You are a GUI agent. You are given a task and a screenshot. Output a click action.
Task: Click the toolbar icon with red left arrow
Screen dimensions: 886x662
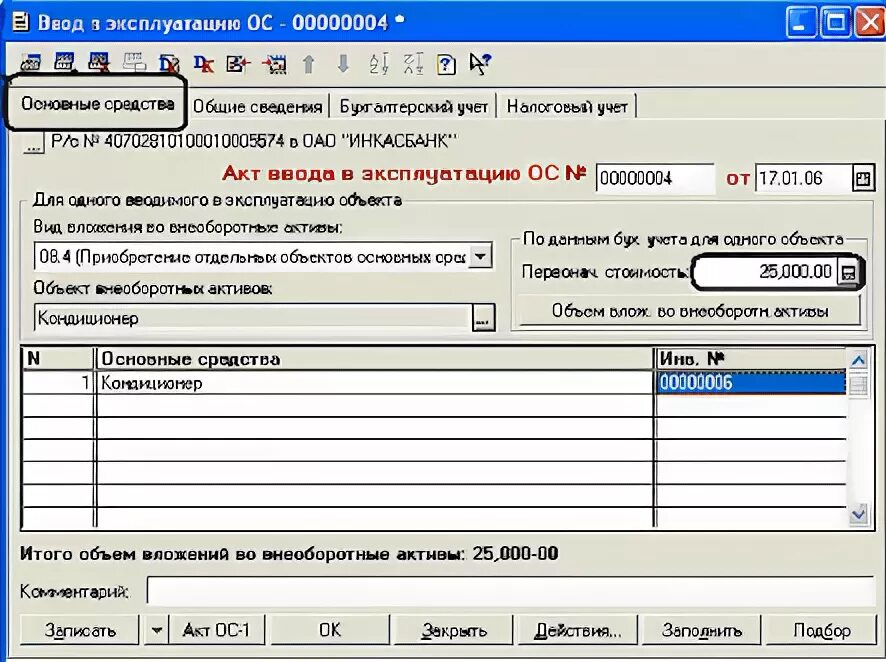click(x=238, y=63)
